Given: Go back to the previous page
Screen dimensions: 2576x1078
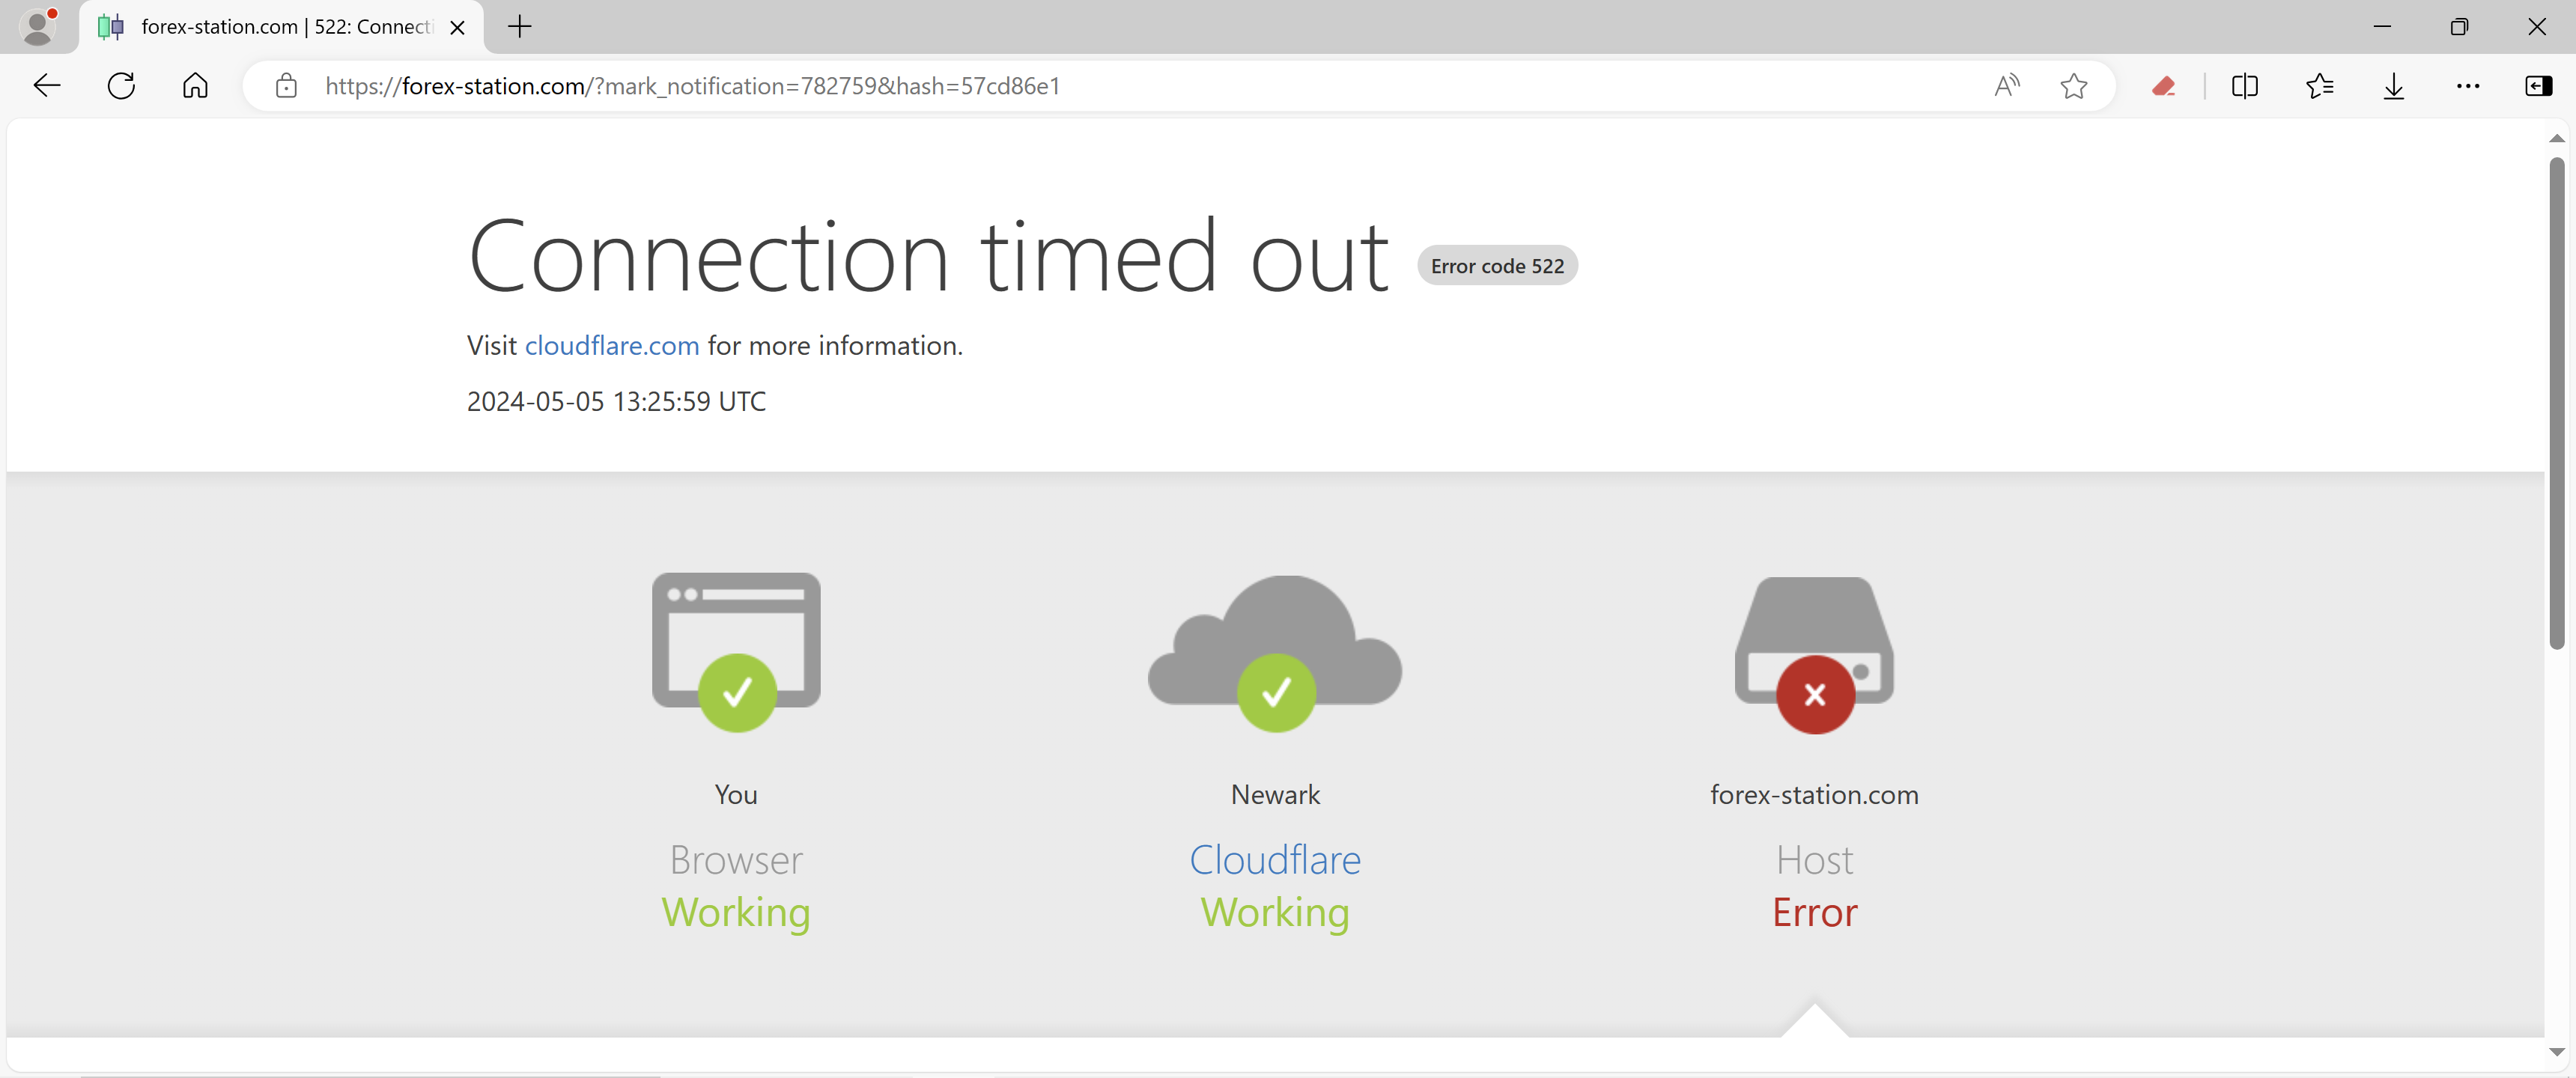Looking at the screenshot, I should click(x=47, y=86).
